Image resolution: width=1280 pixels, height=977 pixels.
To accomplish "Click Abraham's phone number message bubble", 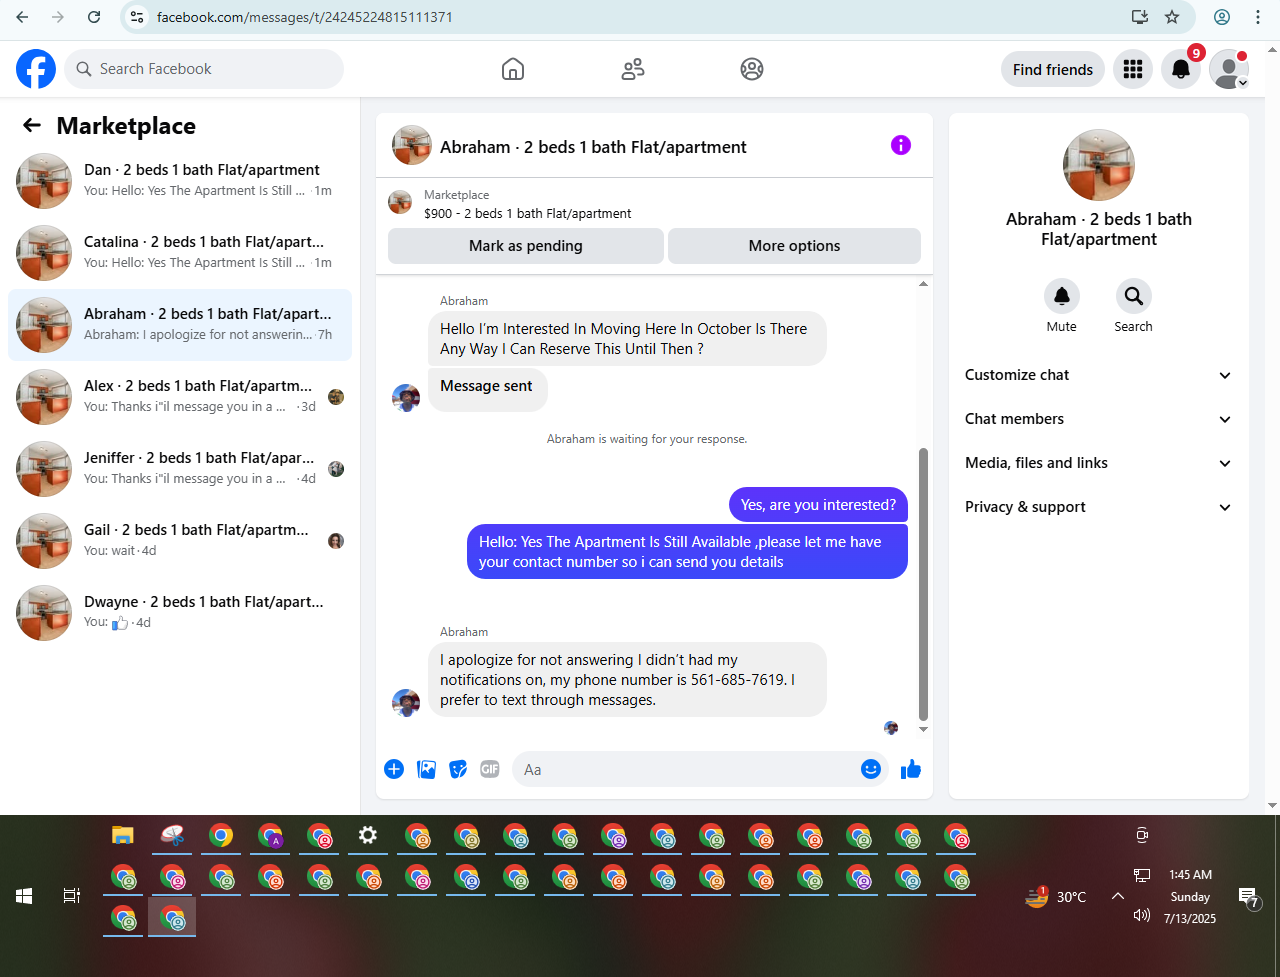I will tap(627, 679).
